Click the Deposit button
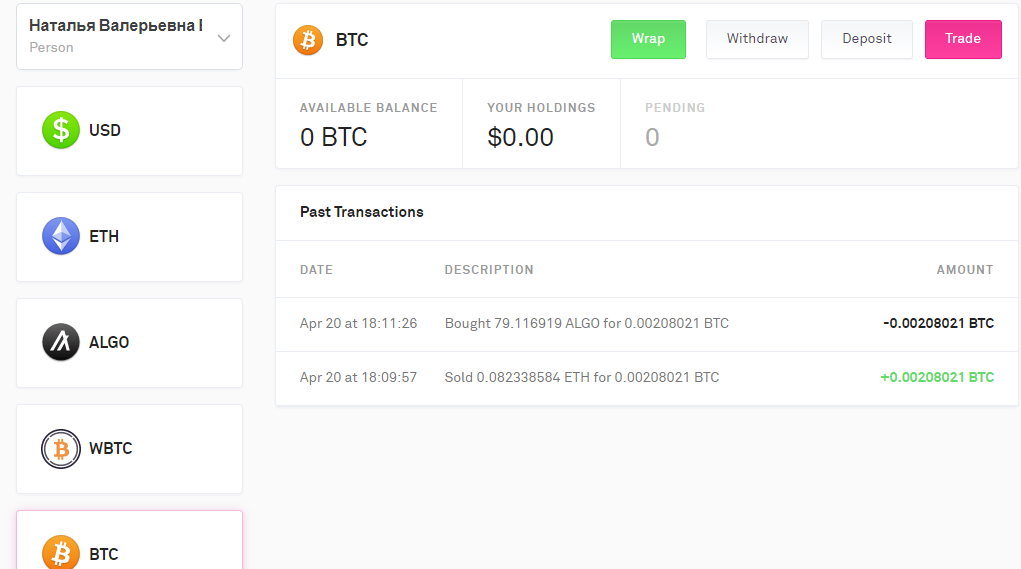 867,39
